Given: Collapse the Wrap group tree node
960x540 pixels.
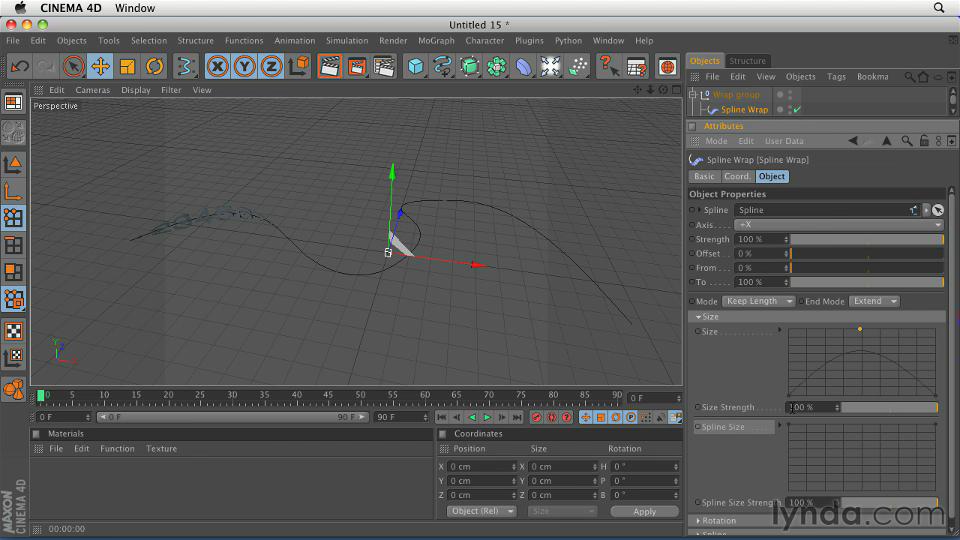Looking at the screenshot, I should (x=693, y=95).
